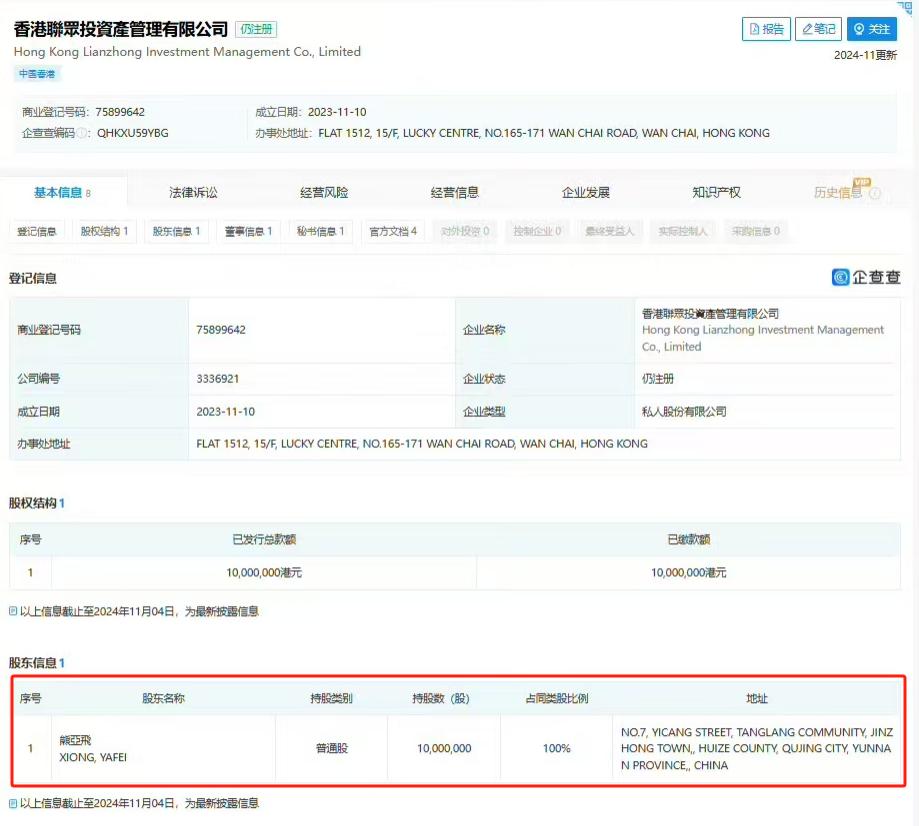Select the 股东信息 sub-tab

pos(176,231)
